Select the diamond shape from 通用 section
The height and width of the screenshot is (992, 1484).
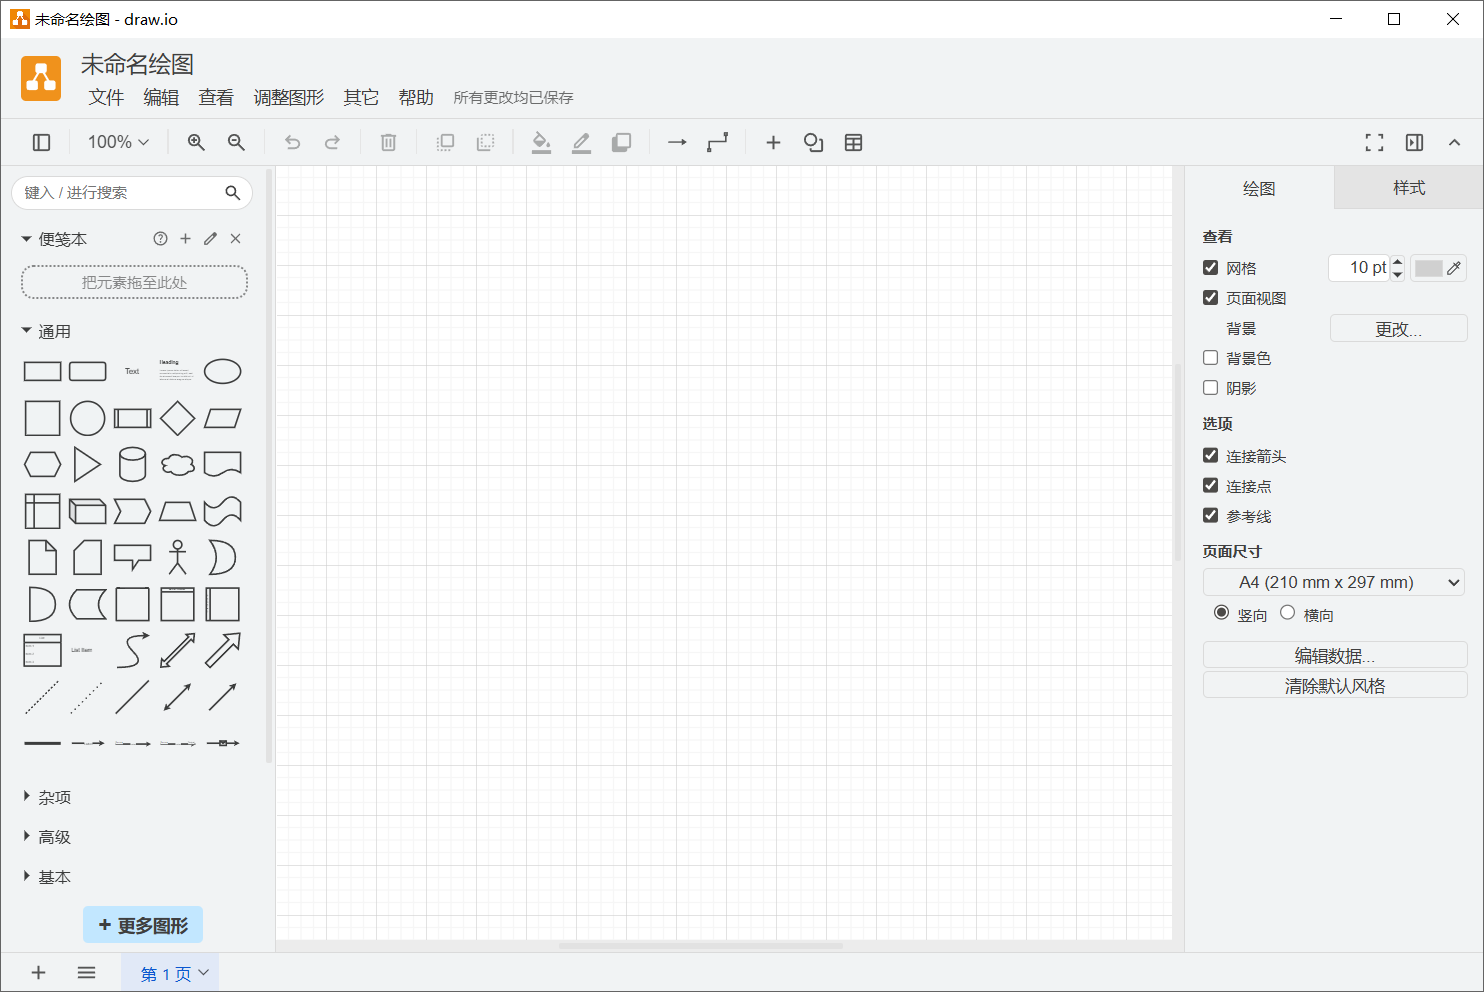(177, 418)
